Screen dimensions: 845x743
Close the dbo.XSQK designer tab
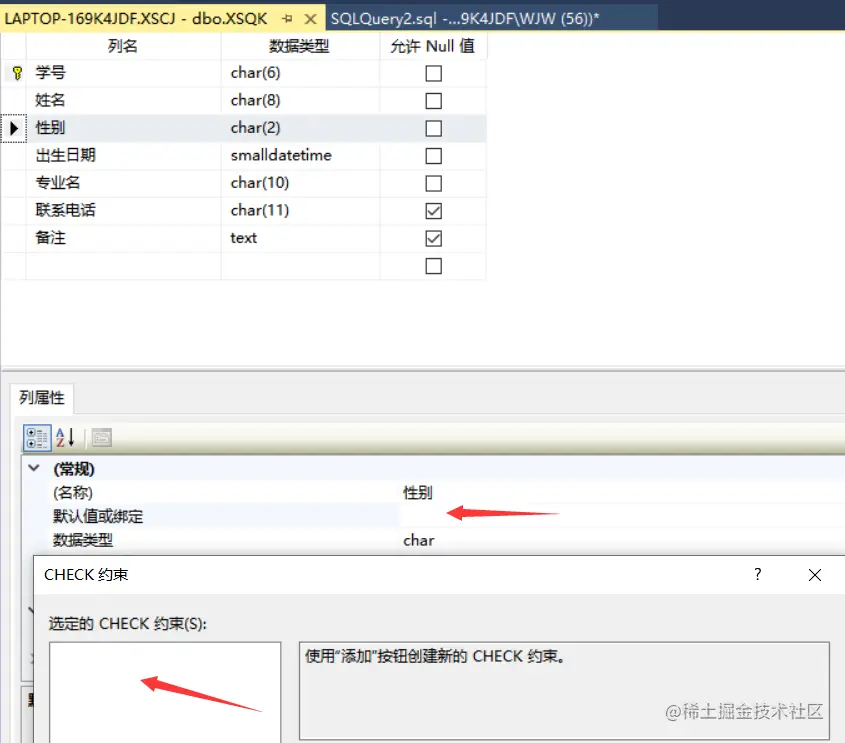click(310, 19)
